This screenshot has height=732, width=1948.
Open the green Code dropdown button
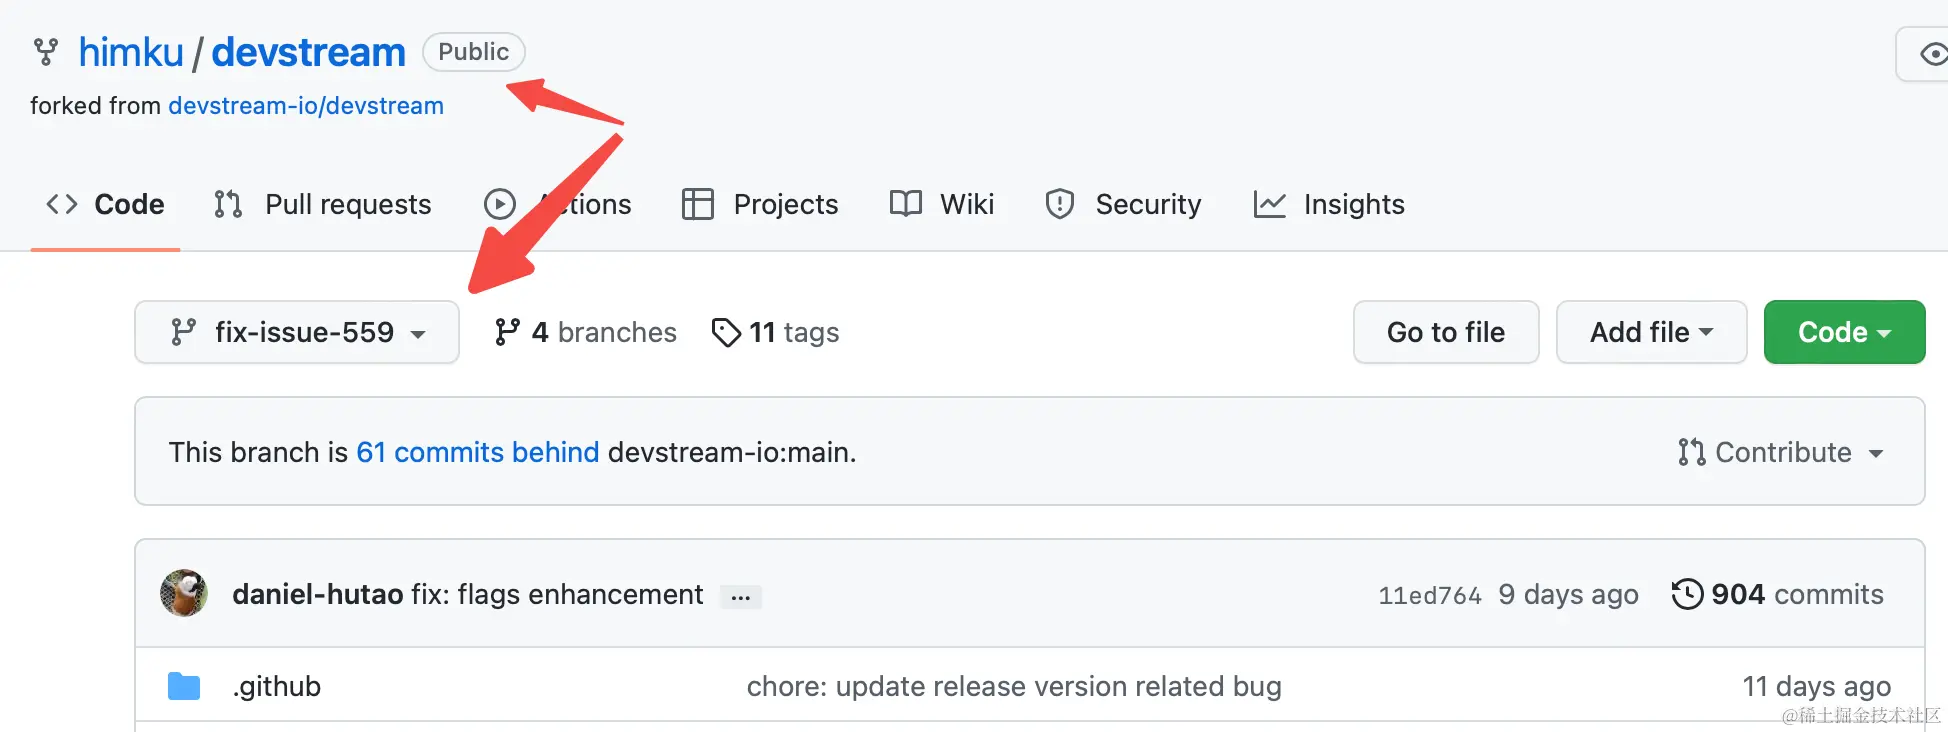click(x=1845, y=332)
